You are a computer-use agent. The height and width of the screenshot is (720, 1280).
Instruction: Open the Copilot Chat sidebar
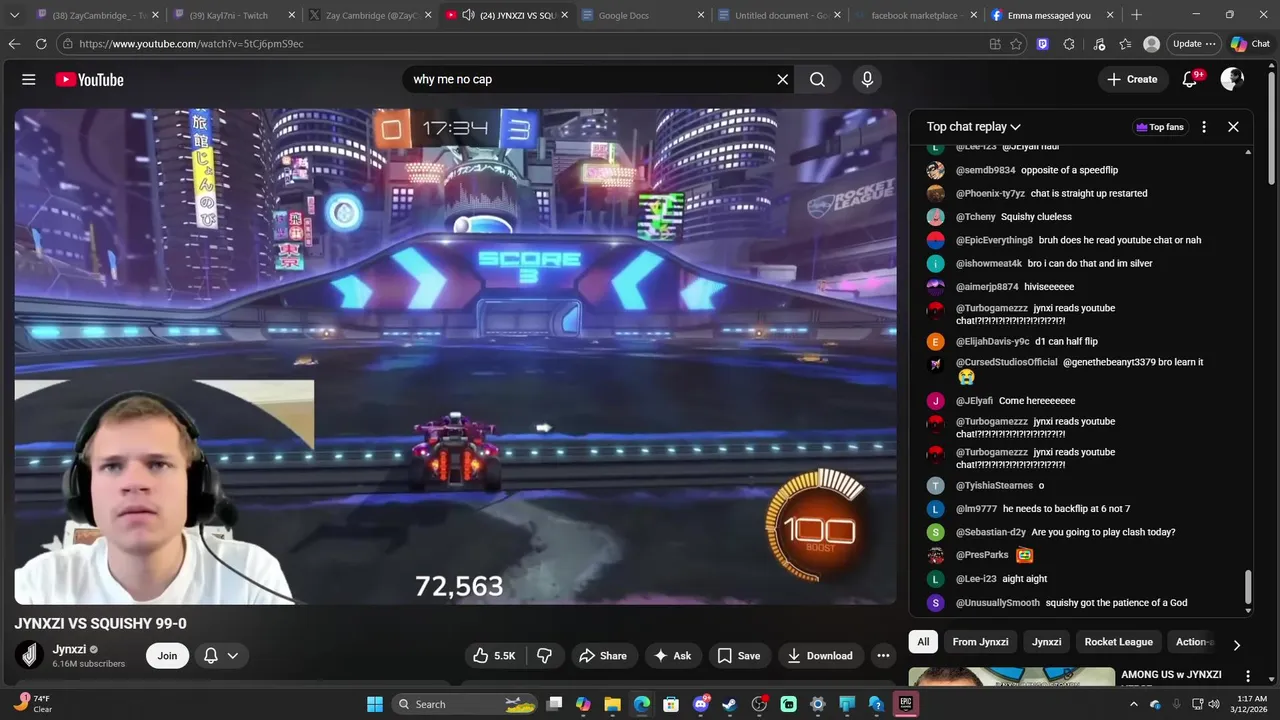(x=1250, y=44)
